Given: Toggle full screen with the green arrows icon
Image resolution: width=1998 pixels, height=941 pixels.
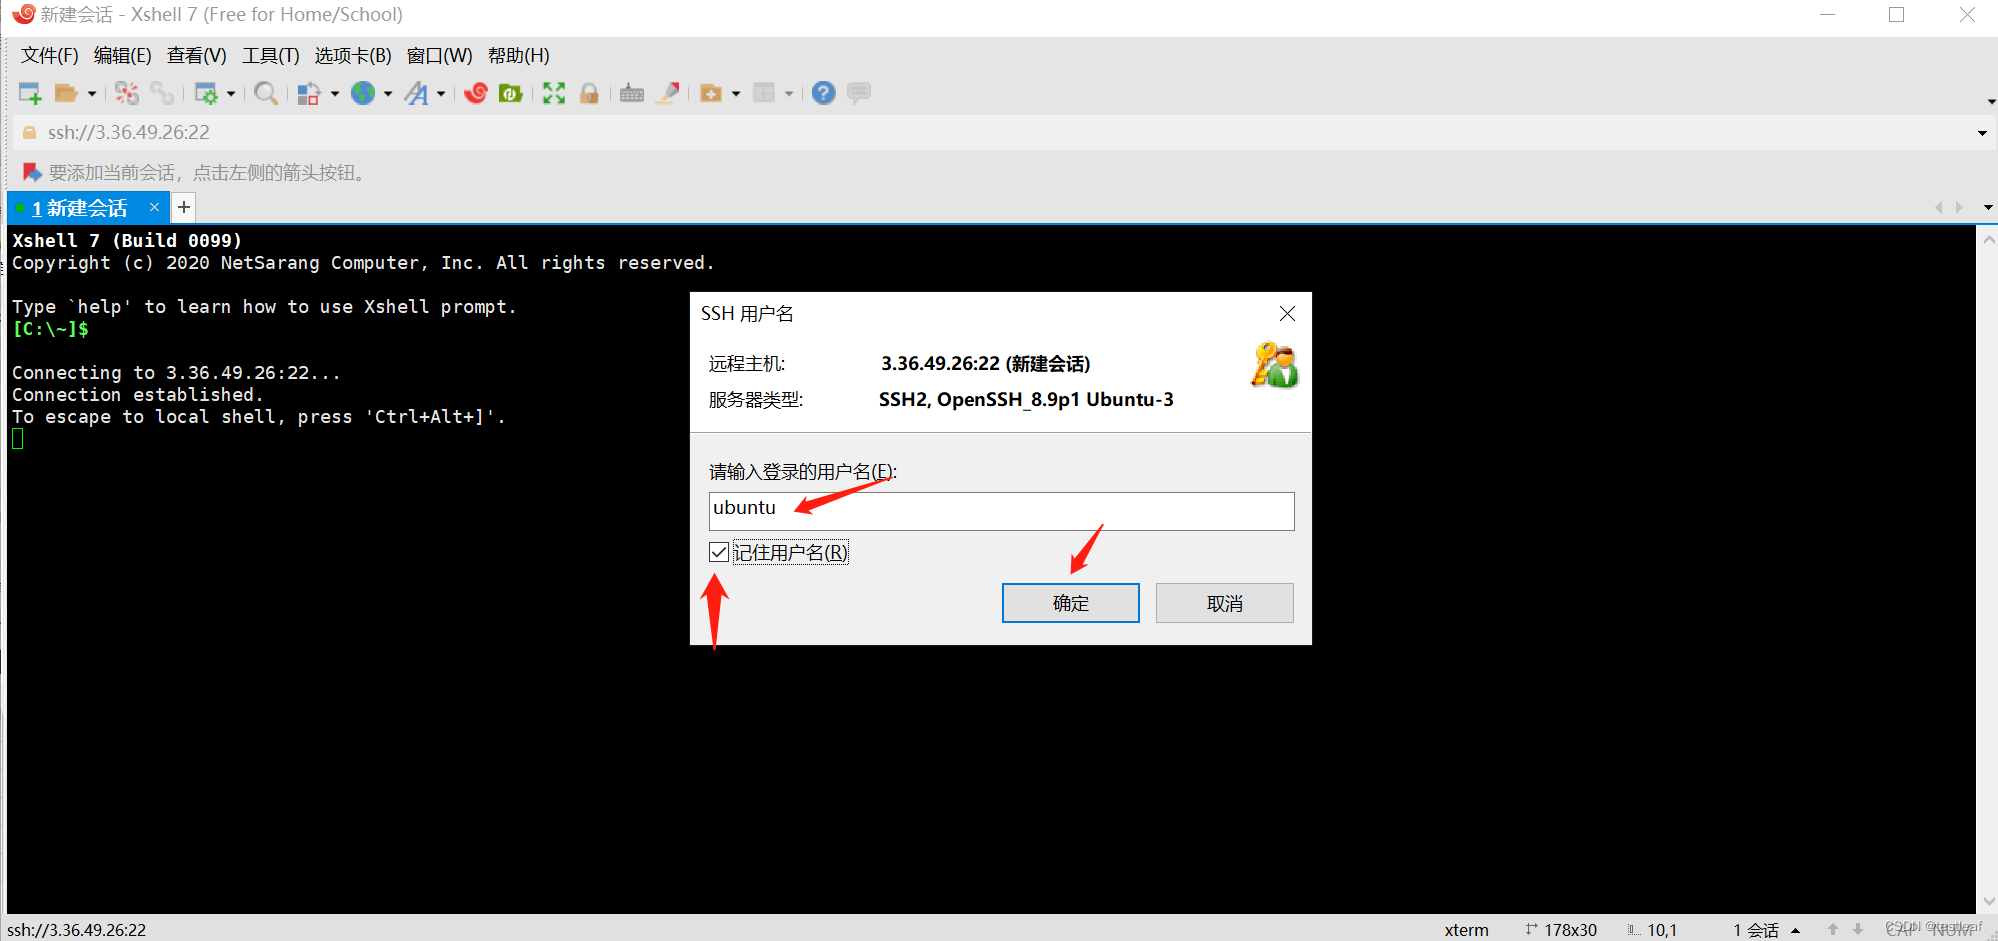Looking at the screenshot, I should 554,93.
